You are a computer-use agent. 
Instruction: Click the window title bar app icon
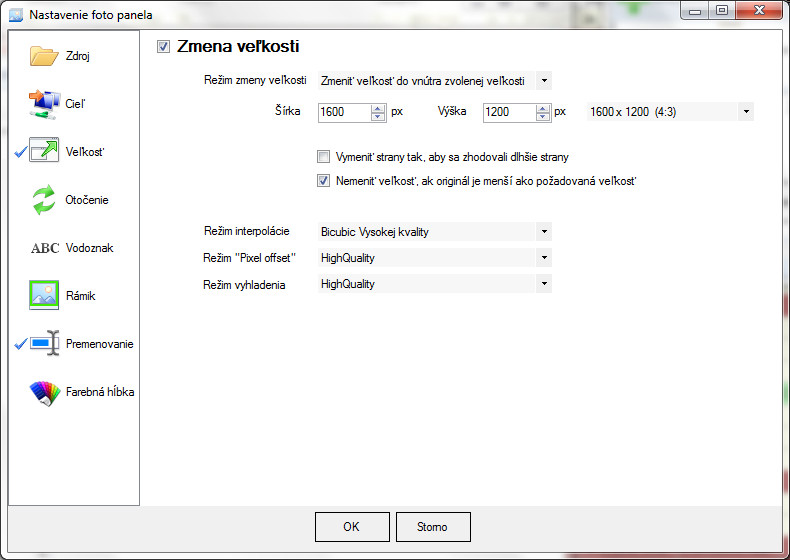tap(16, 15)
